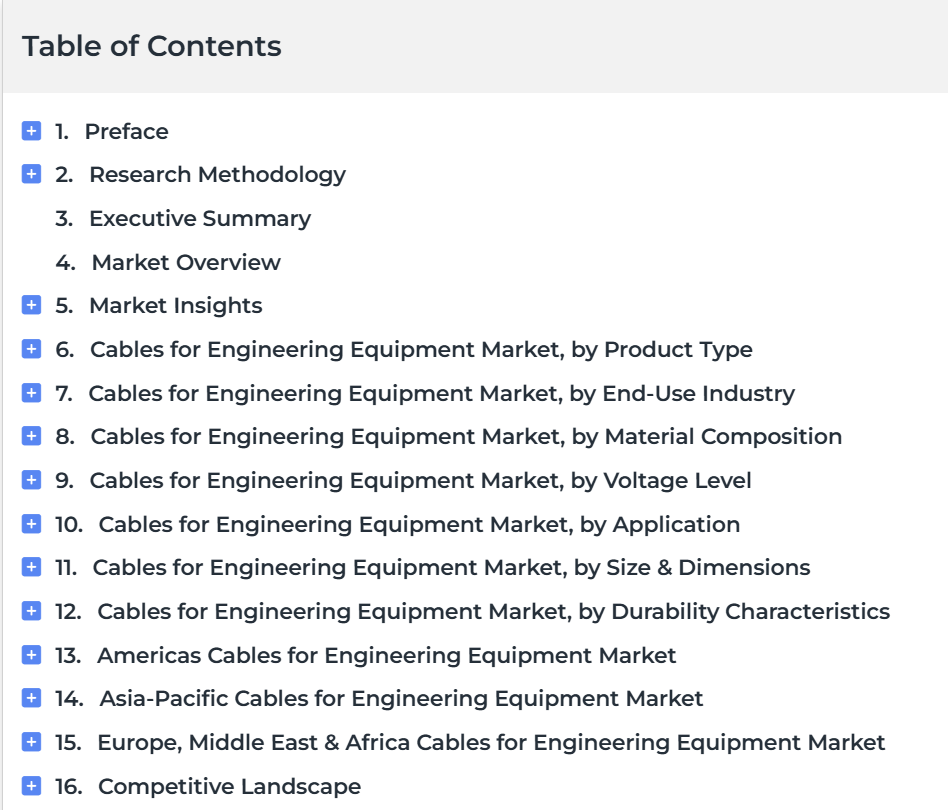The height and width of the screenshot is (810, 948).
Task: Click plus icon beside by Size & Dimensions
Action: (31, 567)
